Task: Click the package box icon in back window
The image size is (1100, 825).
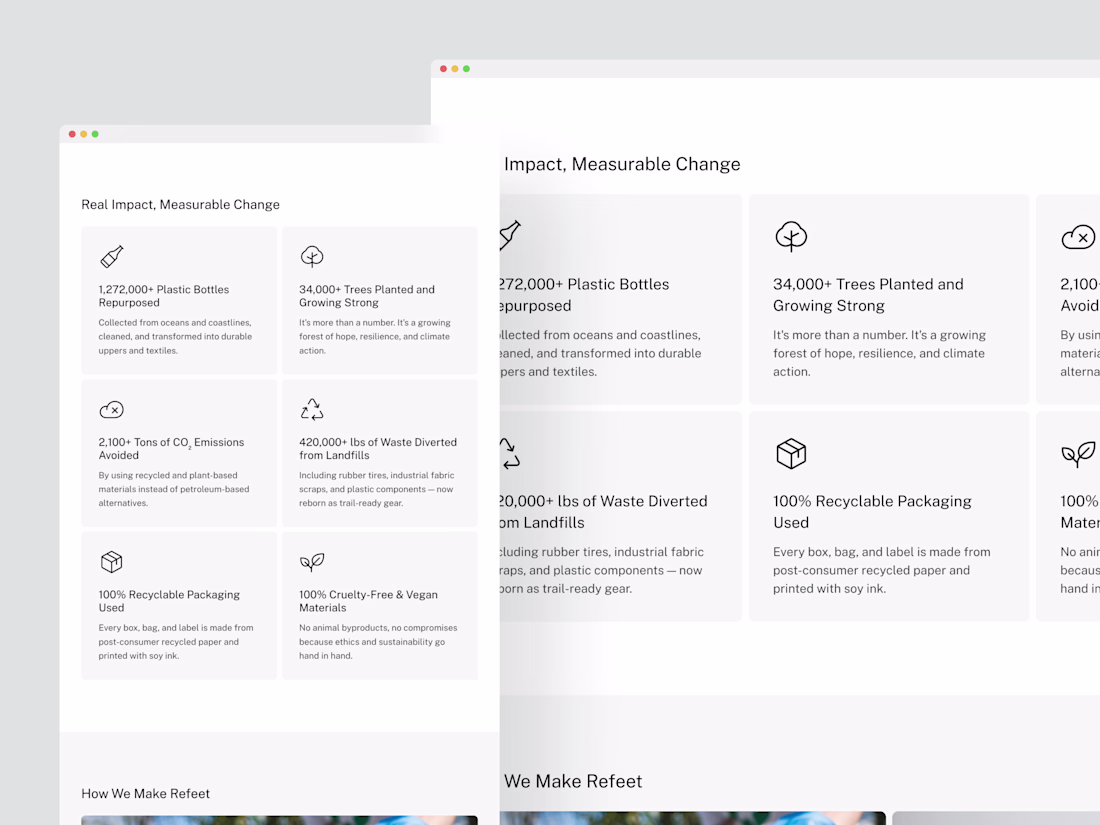Action: (791, 453)
